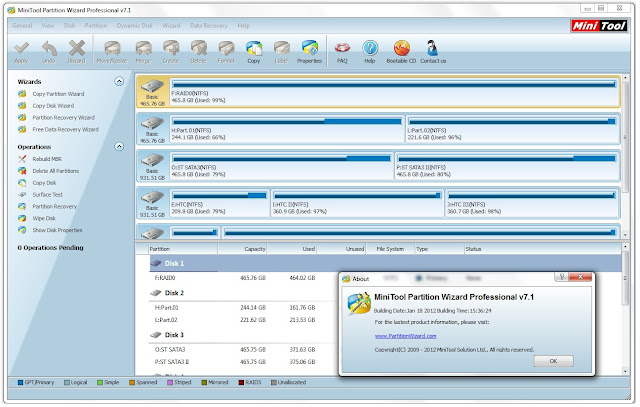Collapse the Wizards section
The image size is (640, 407).
point(119,81)
